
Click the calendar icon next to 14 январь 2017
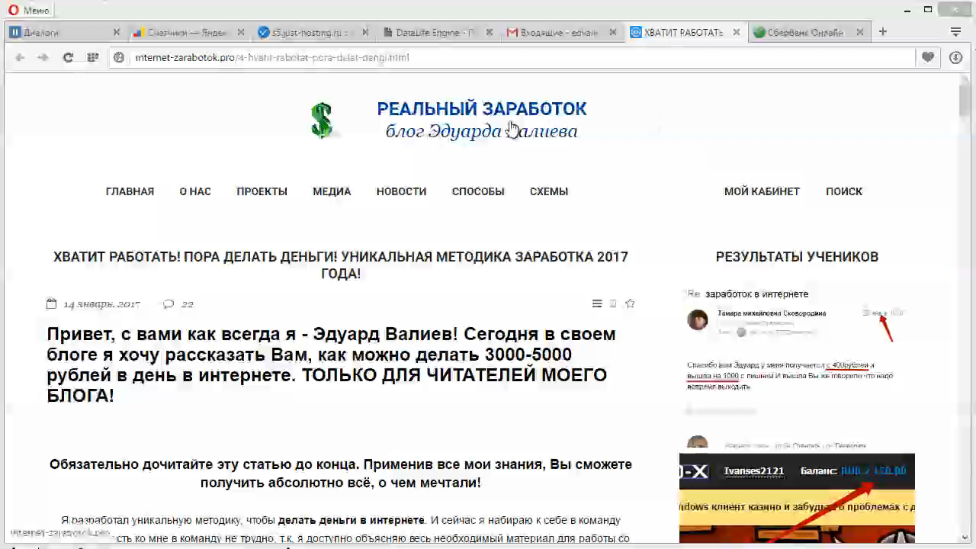click(x=52, y=304)
